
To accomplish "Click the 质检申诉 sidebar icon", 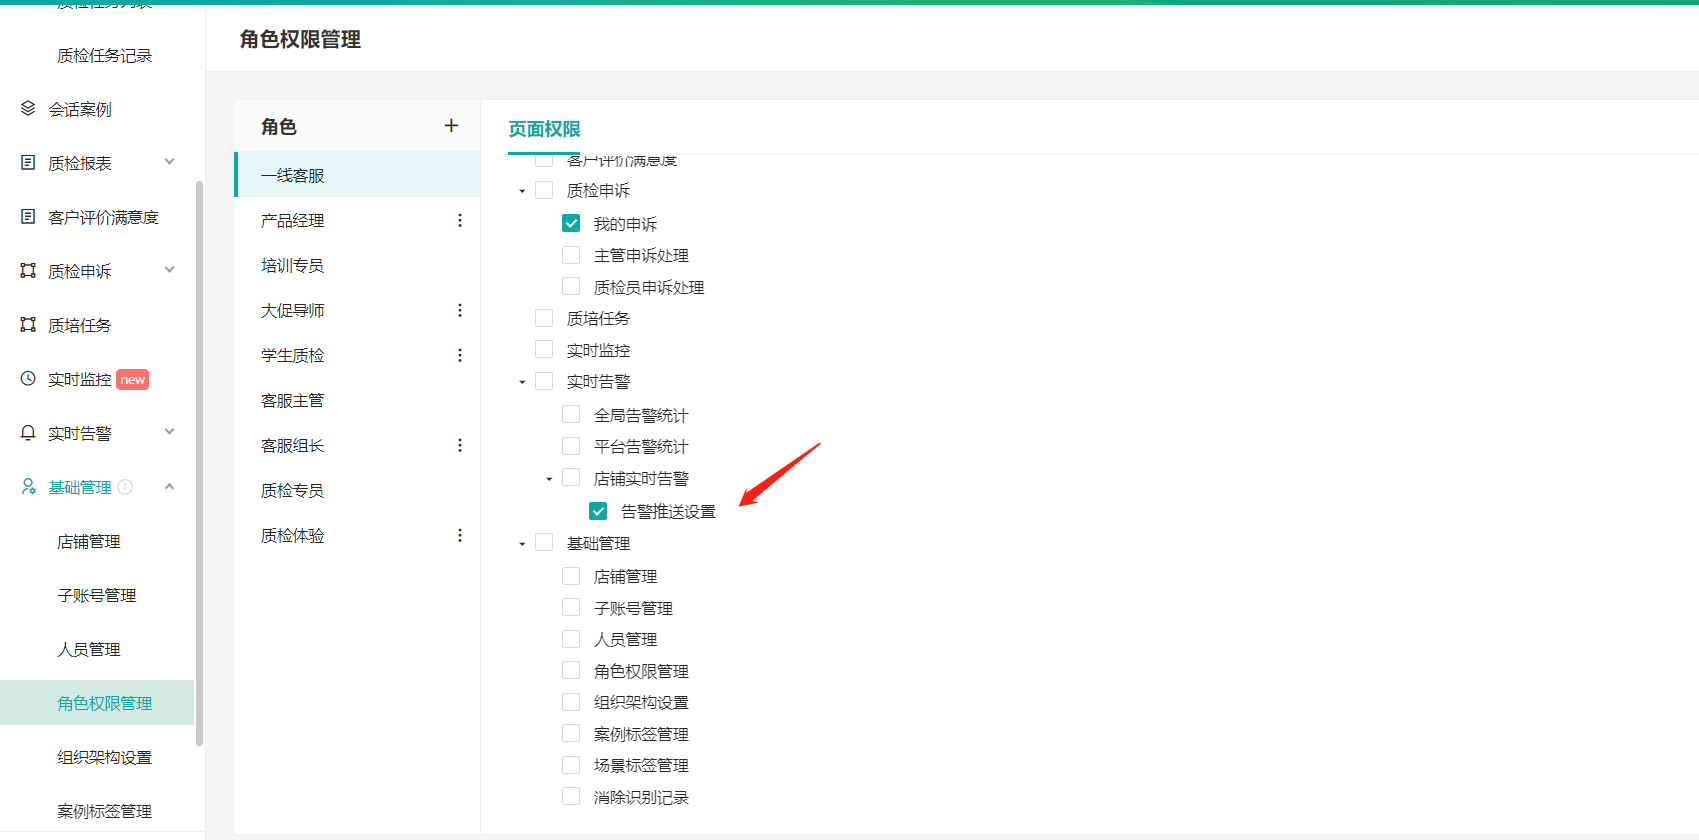I will (x=28, y=270).
